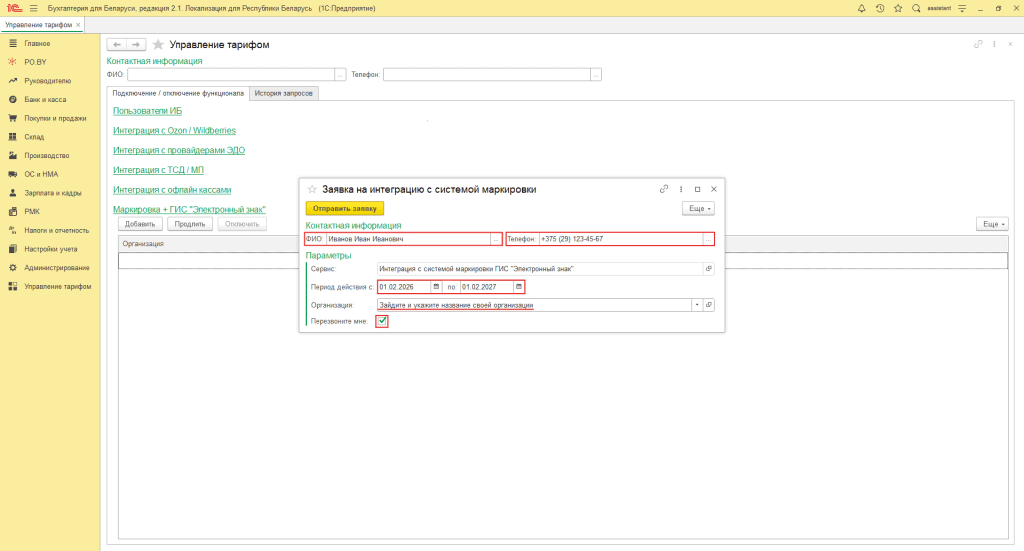The image size is (1024, 551).
Task: Open the notifications bell icon
Action: pos(862,8)
